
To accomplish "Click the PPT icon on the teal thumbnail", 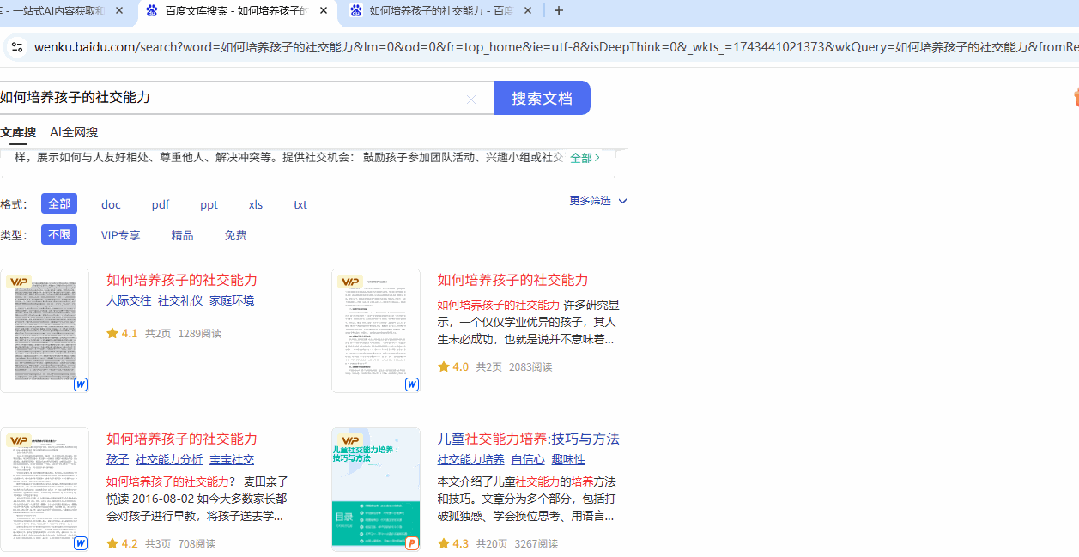I will click(x=412, y=543).
